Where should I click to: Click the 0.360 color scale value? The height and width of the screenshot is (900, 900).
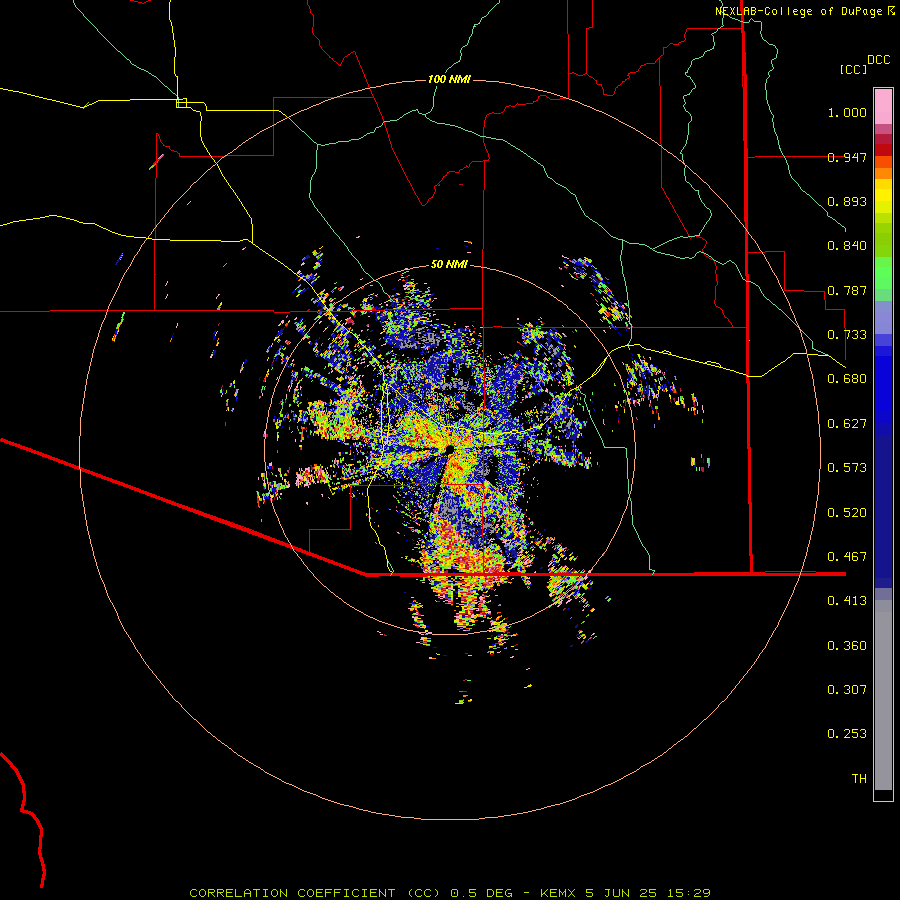847,646
